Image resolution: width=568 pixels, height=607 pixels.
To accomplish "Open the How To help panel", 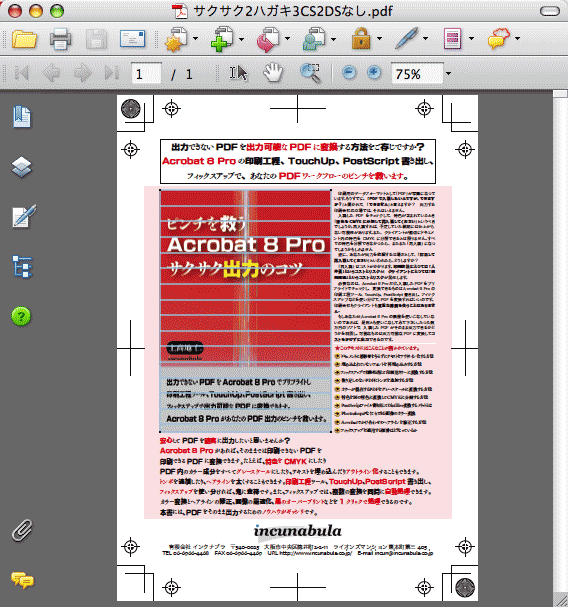I will [21, 317].
